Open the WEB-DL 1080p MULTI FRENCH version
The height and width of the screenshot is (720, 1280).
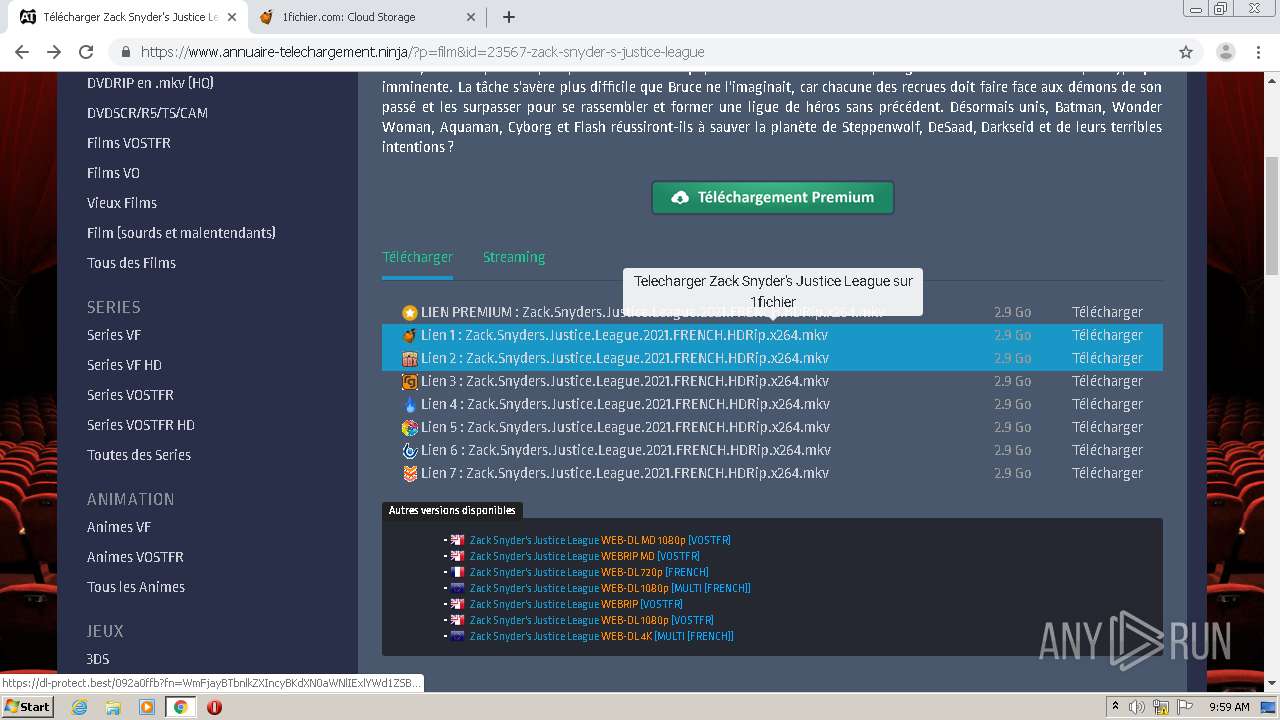tap(610, 588)
